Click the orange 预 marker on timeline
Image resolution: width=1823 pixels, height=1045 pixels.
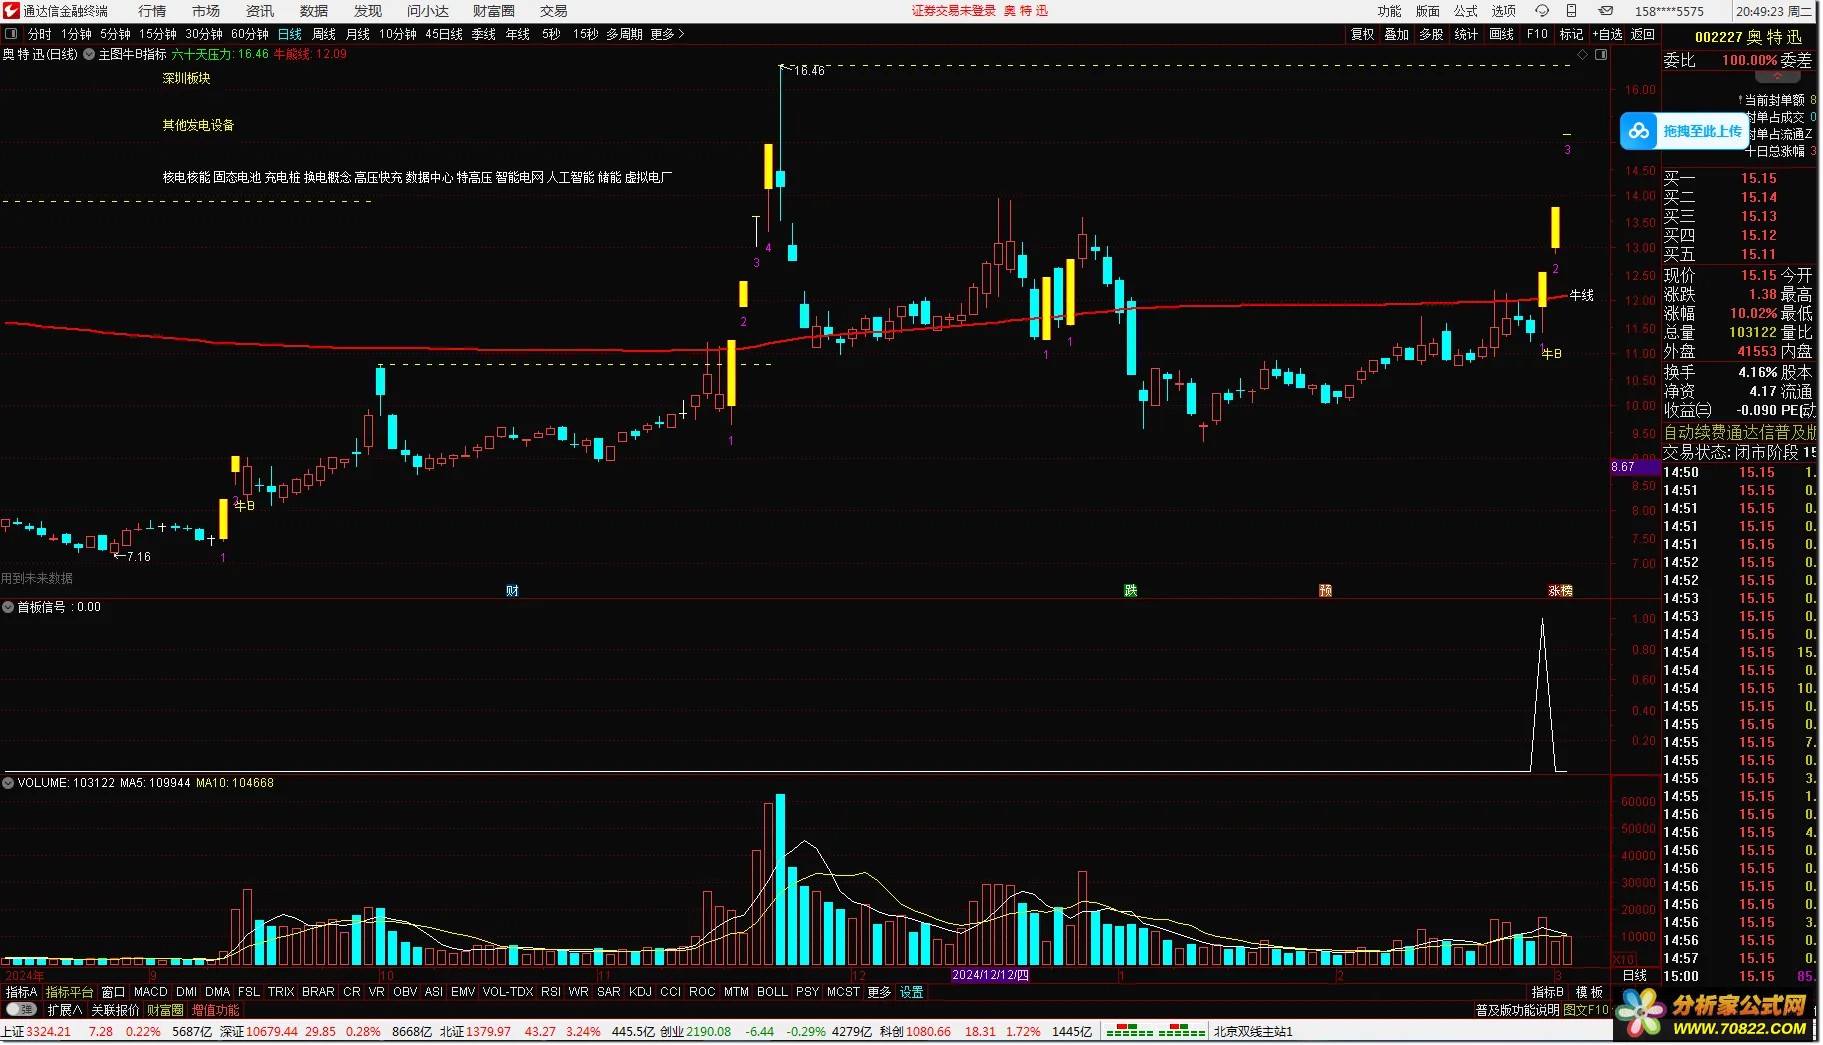point(1325,591)
